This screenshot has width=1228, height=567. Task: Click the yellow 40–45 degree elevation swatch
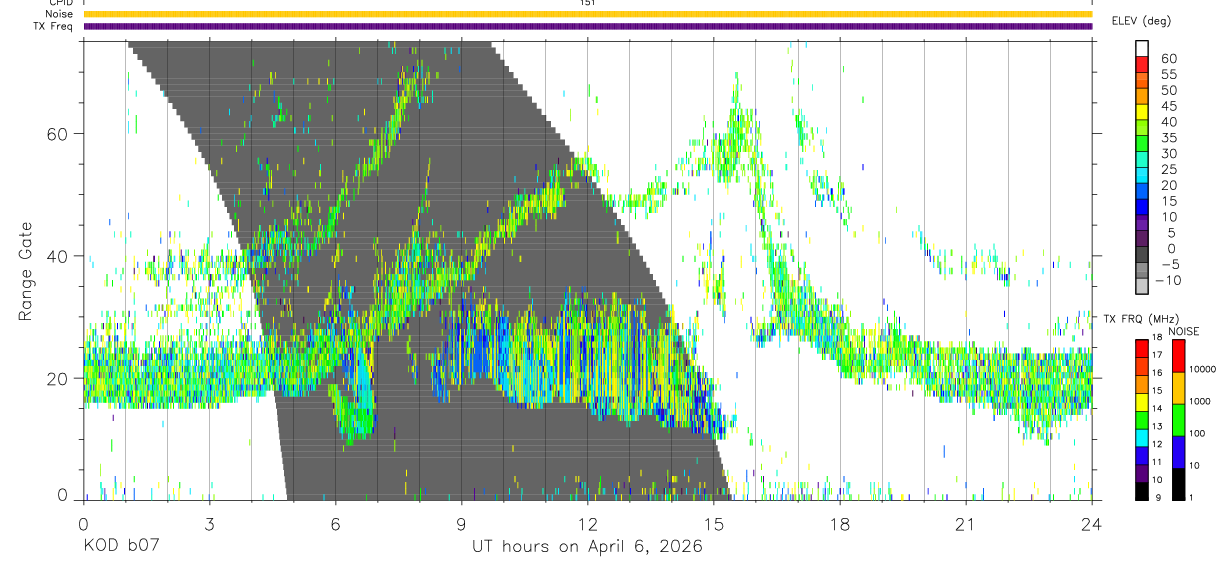click(1142, 113)
